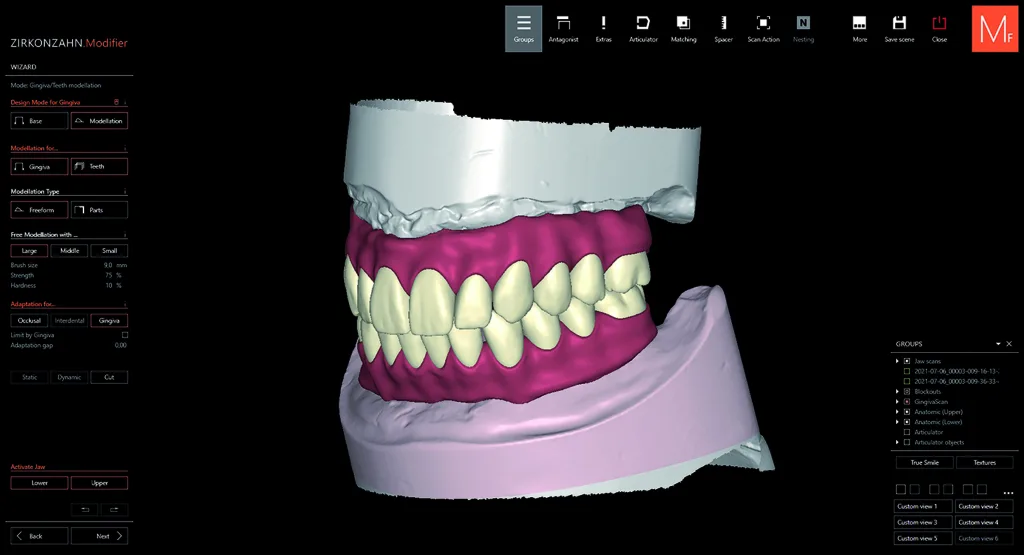Open the Groups toolbar item

point(523,29)
